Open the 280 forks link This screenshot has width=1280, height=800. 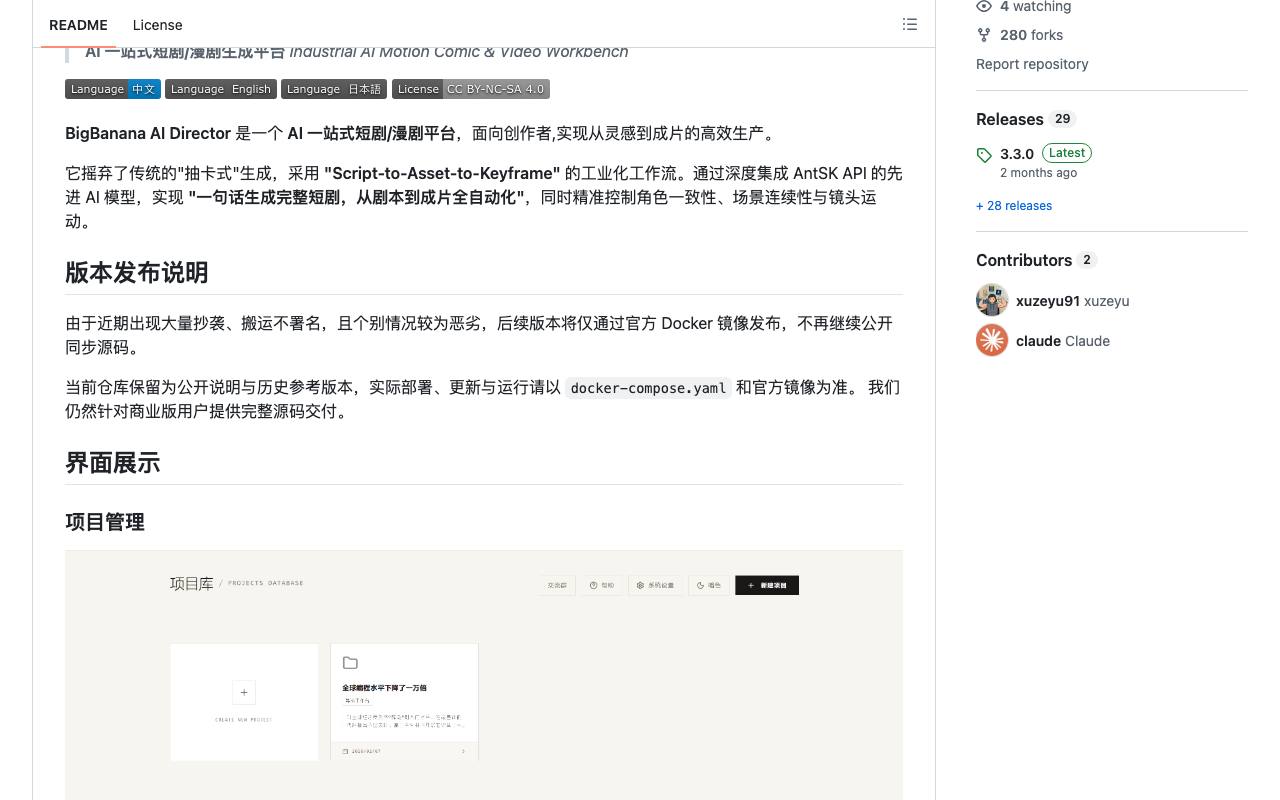pos(1031,35)
